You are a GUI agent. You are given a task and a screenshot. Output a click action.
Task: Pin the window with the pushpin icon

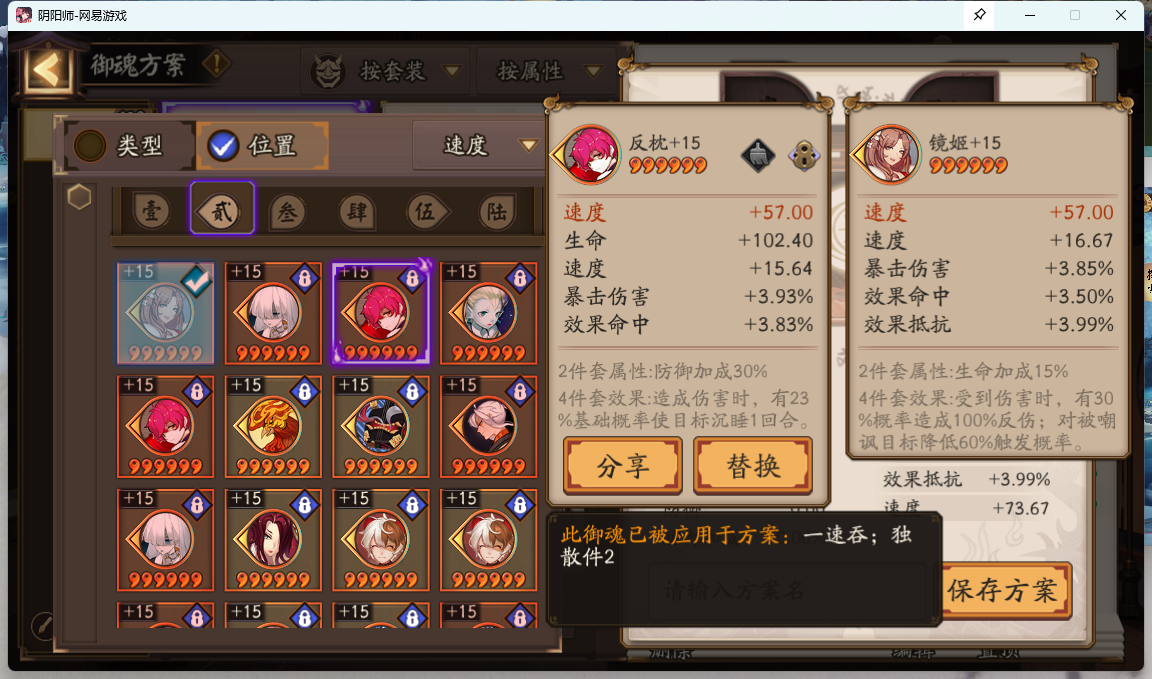coord(979,15)
